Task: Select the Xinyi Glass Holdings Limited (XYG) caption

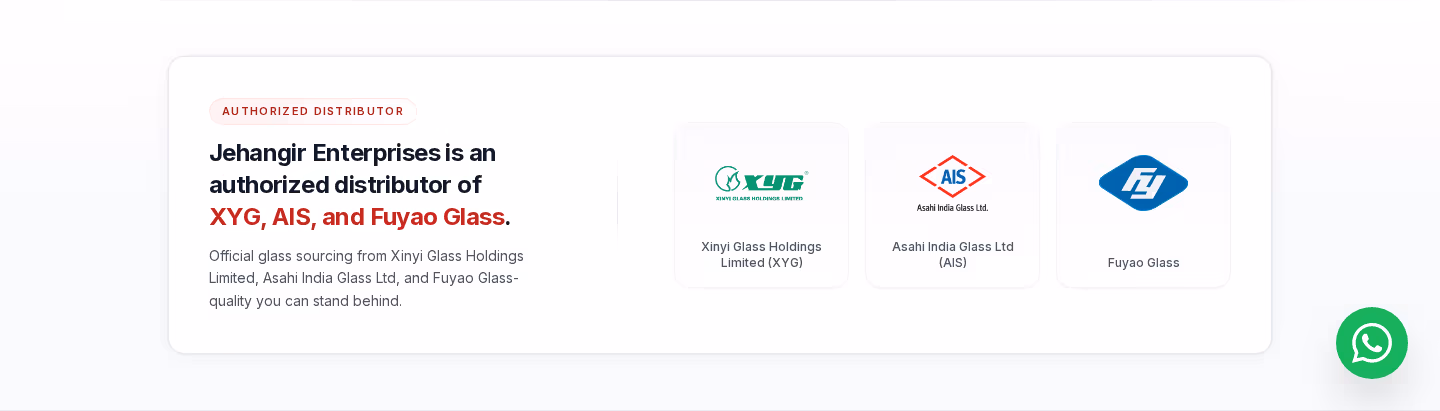Action: click(x=761, y=254)
